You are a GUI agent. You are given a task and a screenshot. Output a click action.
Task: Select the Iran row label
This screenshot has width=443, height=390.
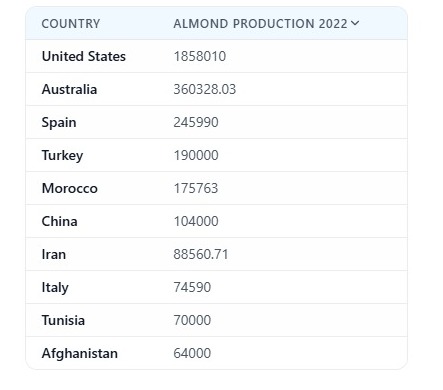(54, 254)
